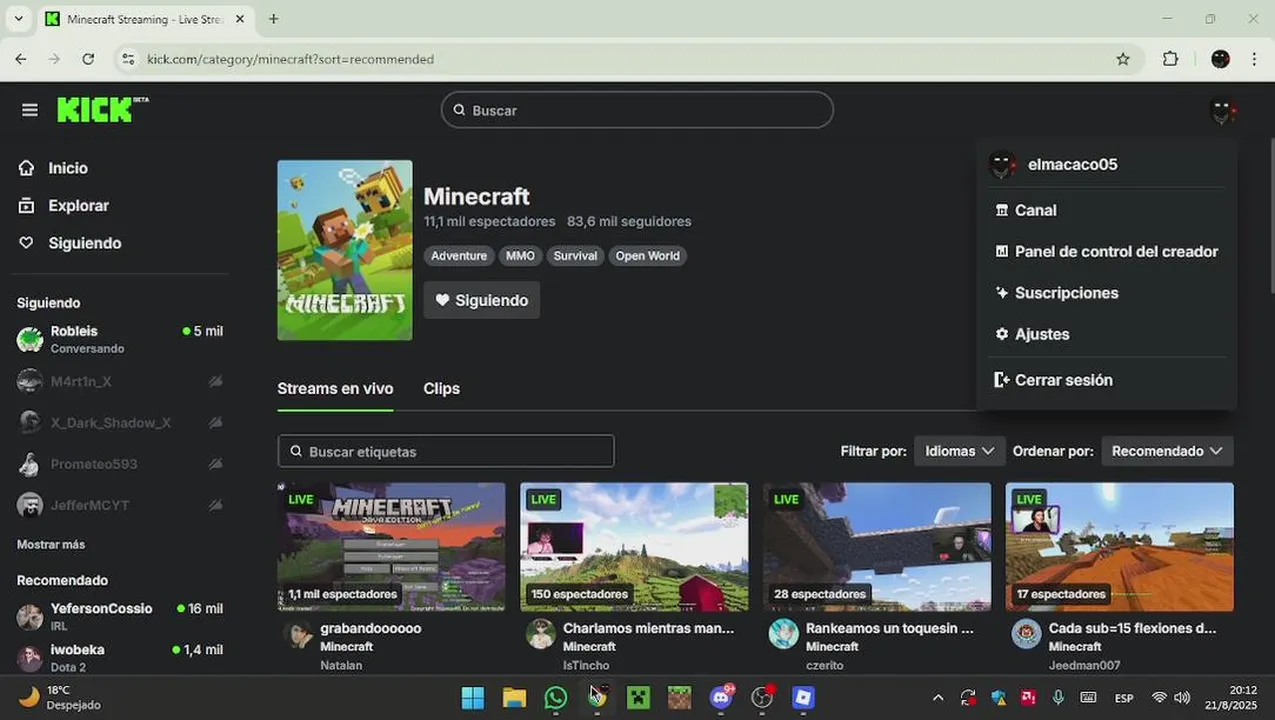The image size is (1275, 720).
Task: Reload the page
Action: [x=88, y=59]
